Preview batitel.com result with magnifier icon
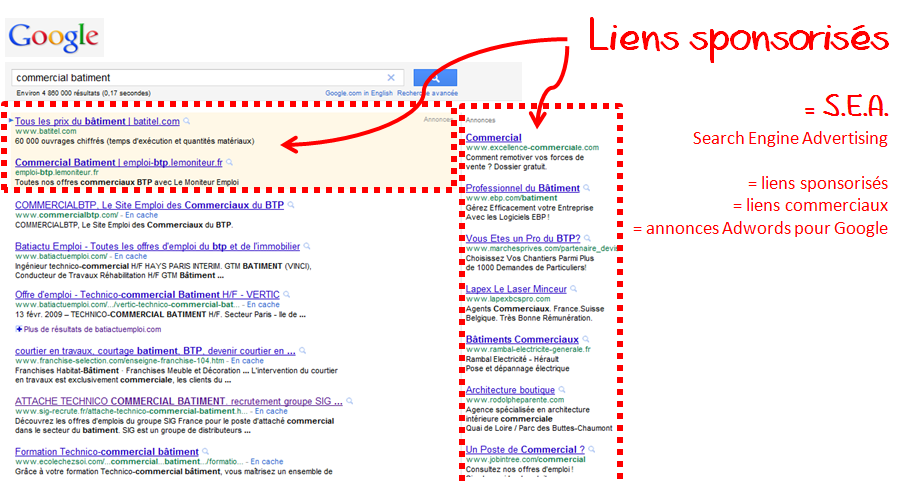Viewport: 907px width, 499px height. coord(186,121)
